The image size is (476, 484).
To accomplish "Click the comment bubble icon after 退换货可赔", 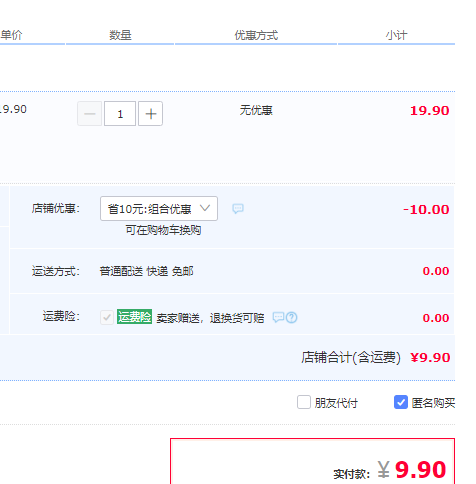I will coord(278,317).
